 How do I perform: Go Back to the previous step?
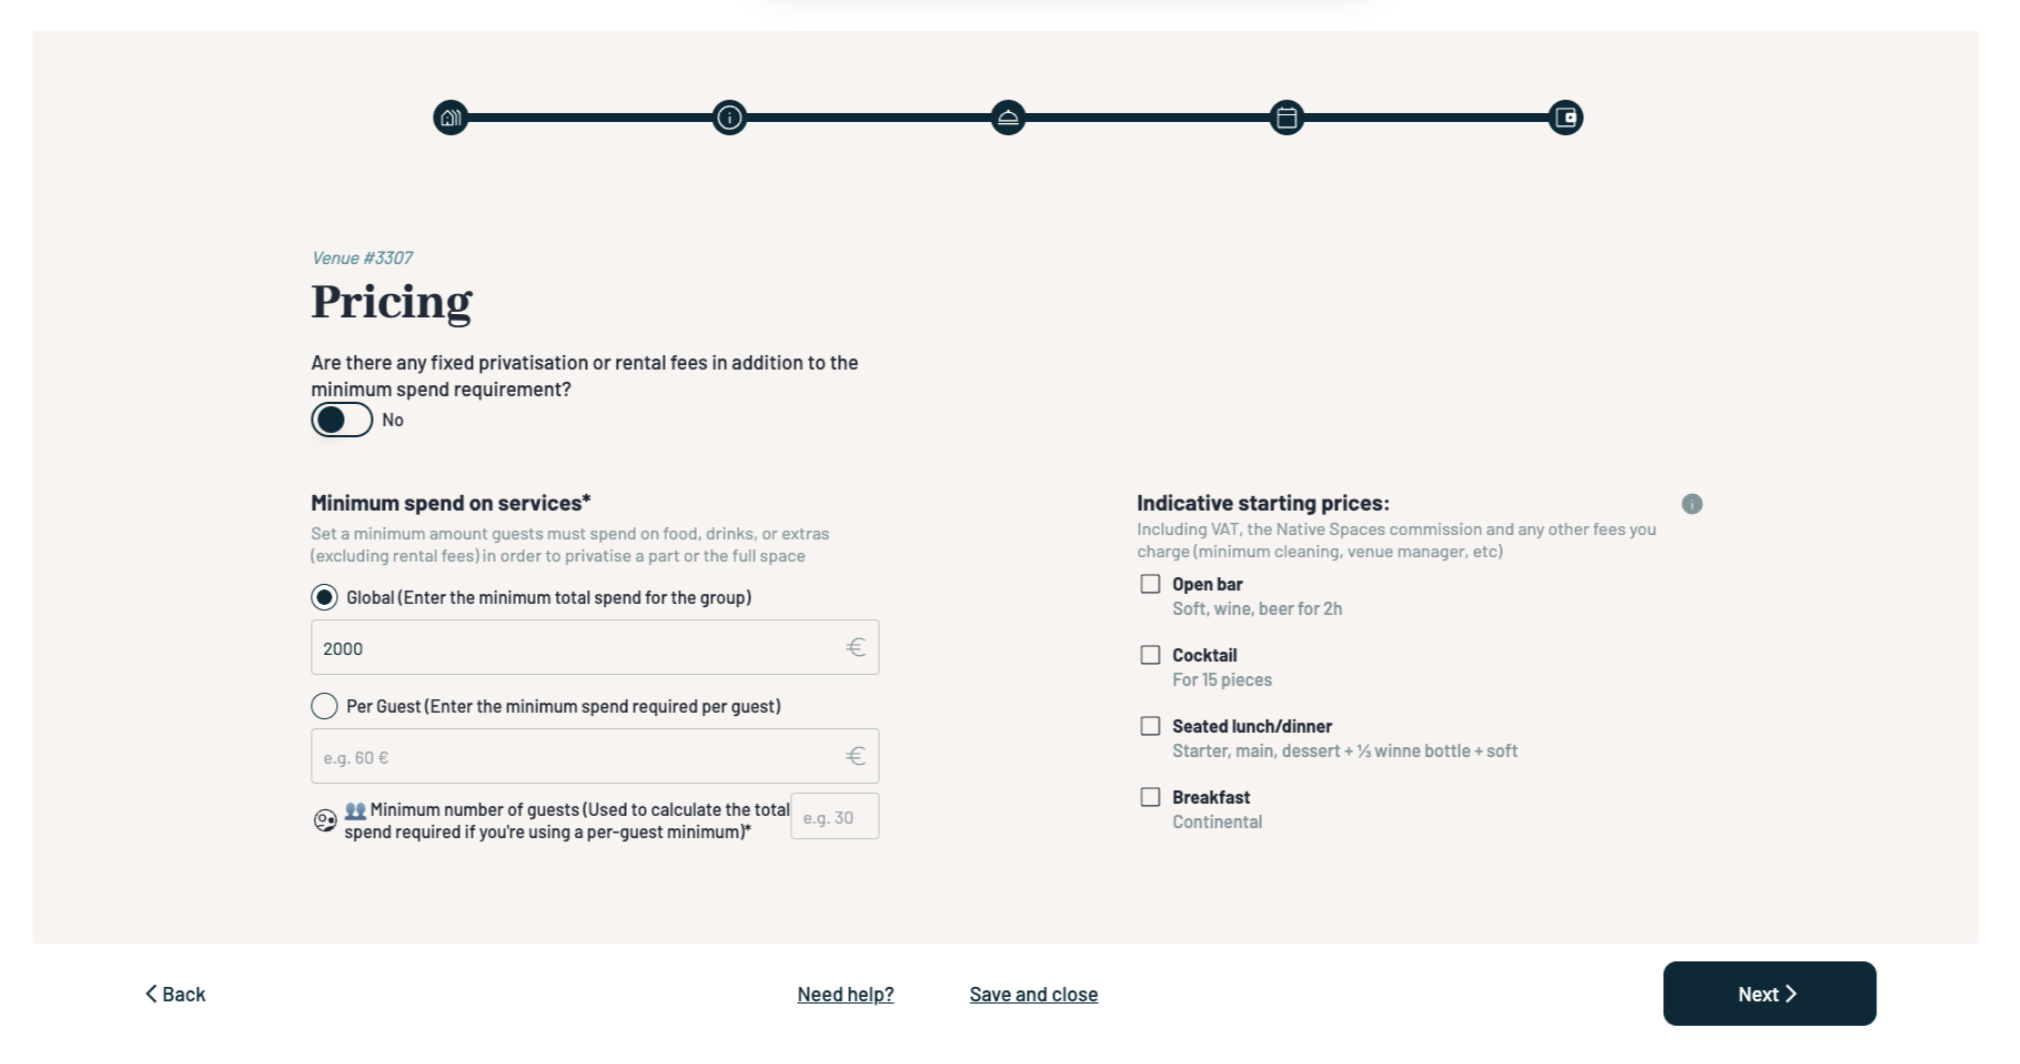[x=176, y=994]
